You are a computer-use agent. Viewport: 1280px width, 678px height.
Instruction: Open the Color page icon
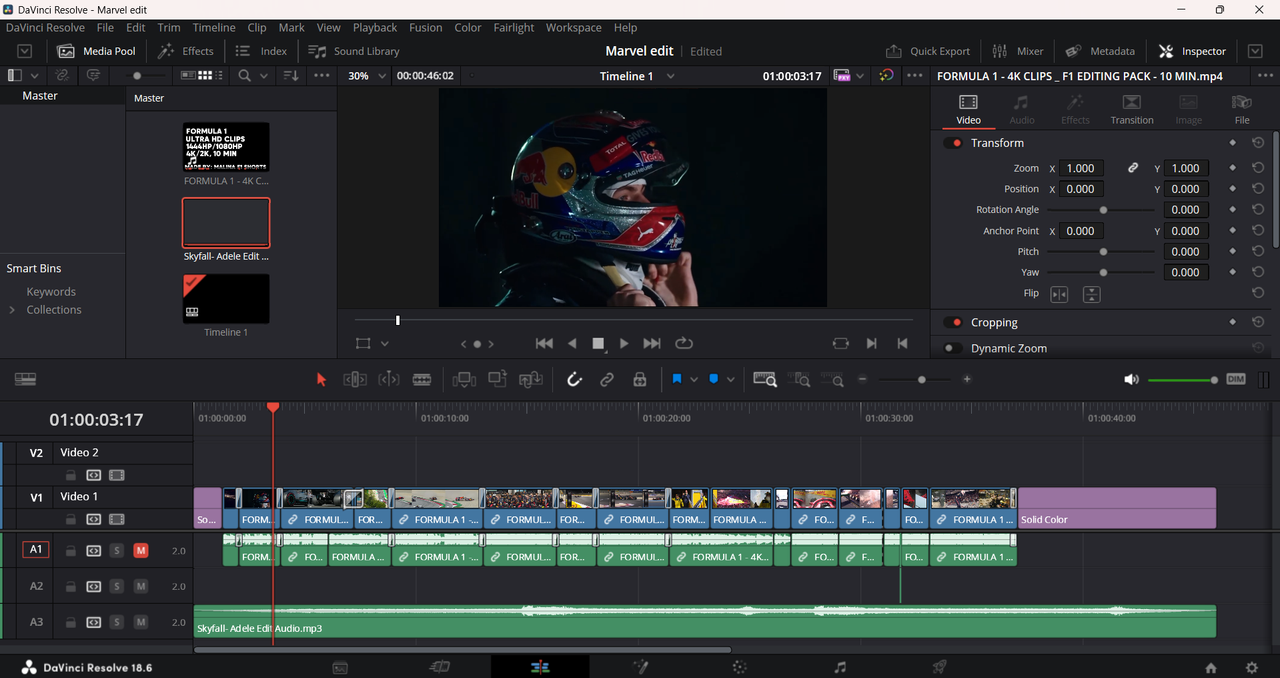coord(740,667)
